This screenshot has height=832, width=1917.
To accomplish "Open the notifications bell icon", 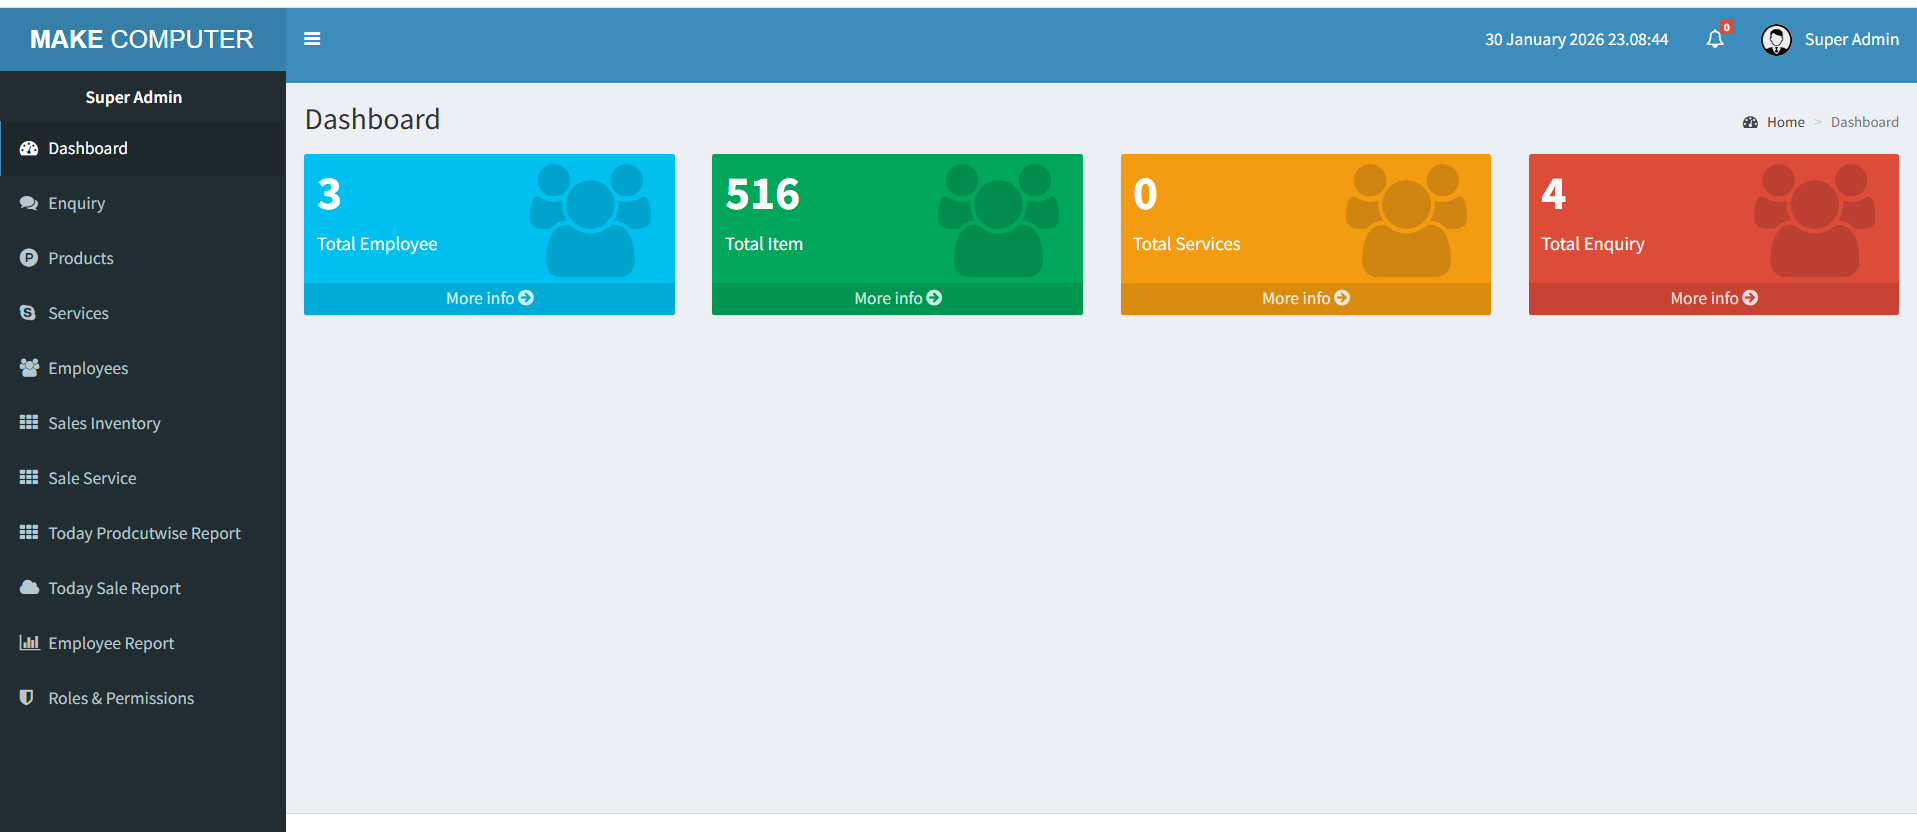I will pyautogui.click(x=1715, y=39).
